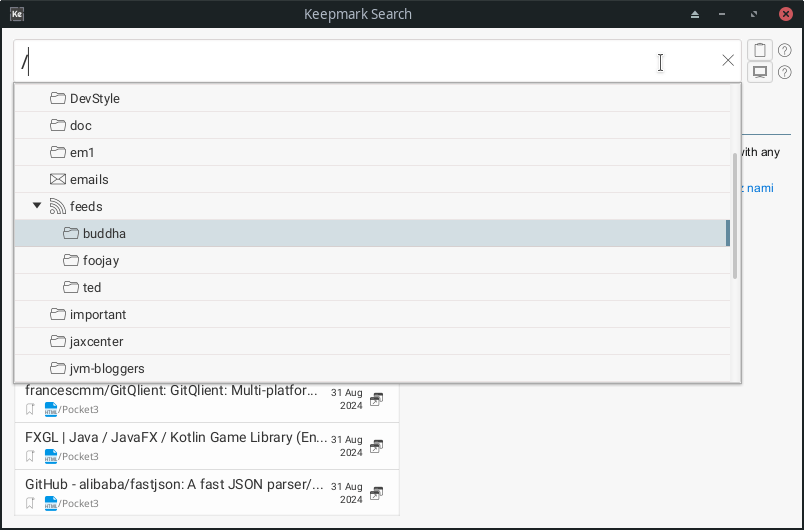Open the FXGL result in external window
Screen dimensions: 804x530
[376, 446]
